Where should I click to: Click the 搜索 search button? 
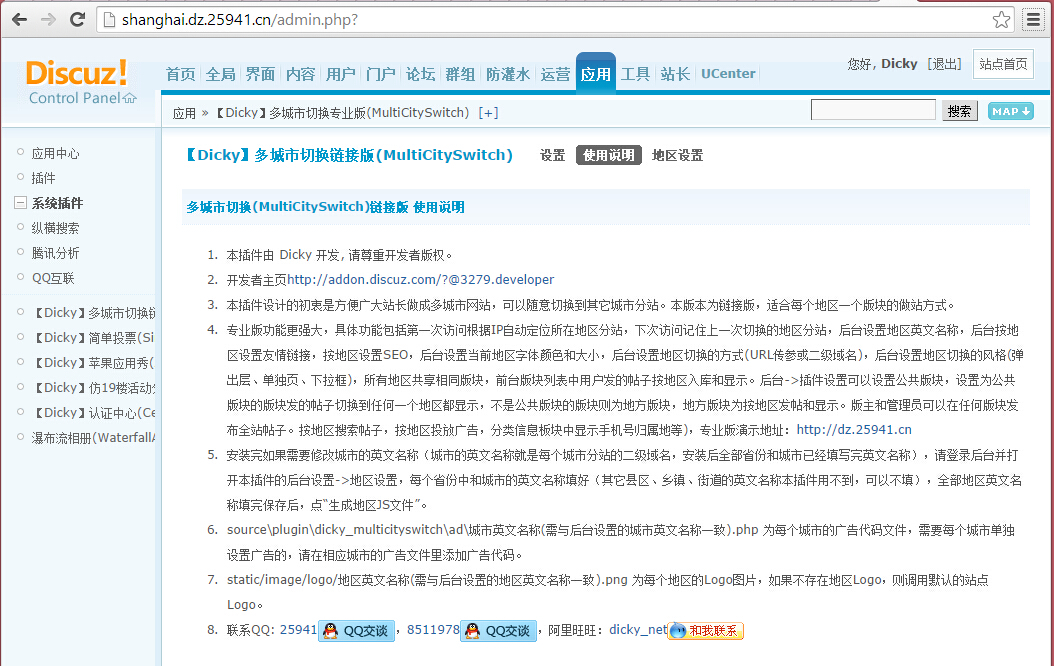(959, 111)
